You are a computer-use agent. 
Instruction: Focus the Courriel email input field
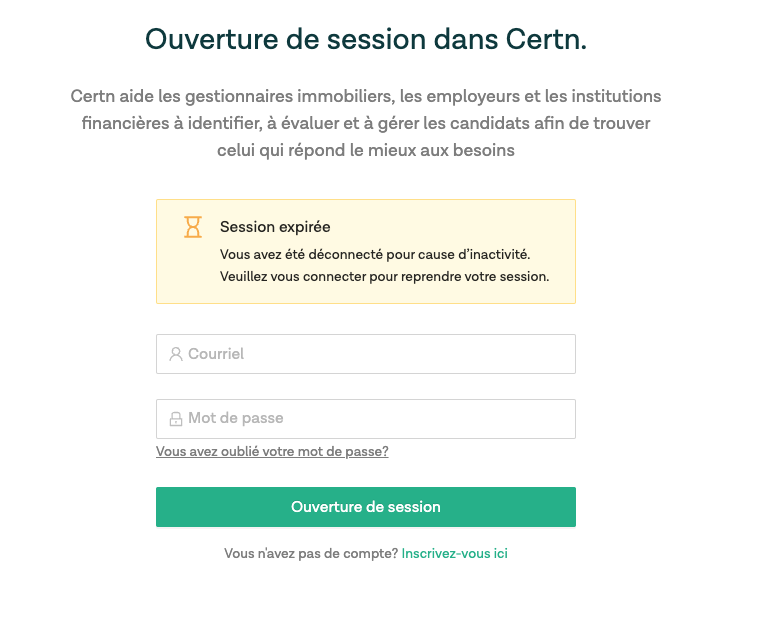pos(380,354)
